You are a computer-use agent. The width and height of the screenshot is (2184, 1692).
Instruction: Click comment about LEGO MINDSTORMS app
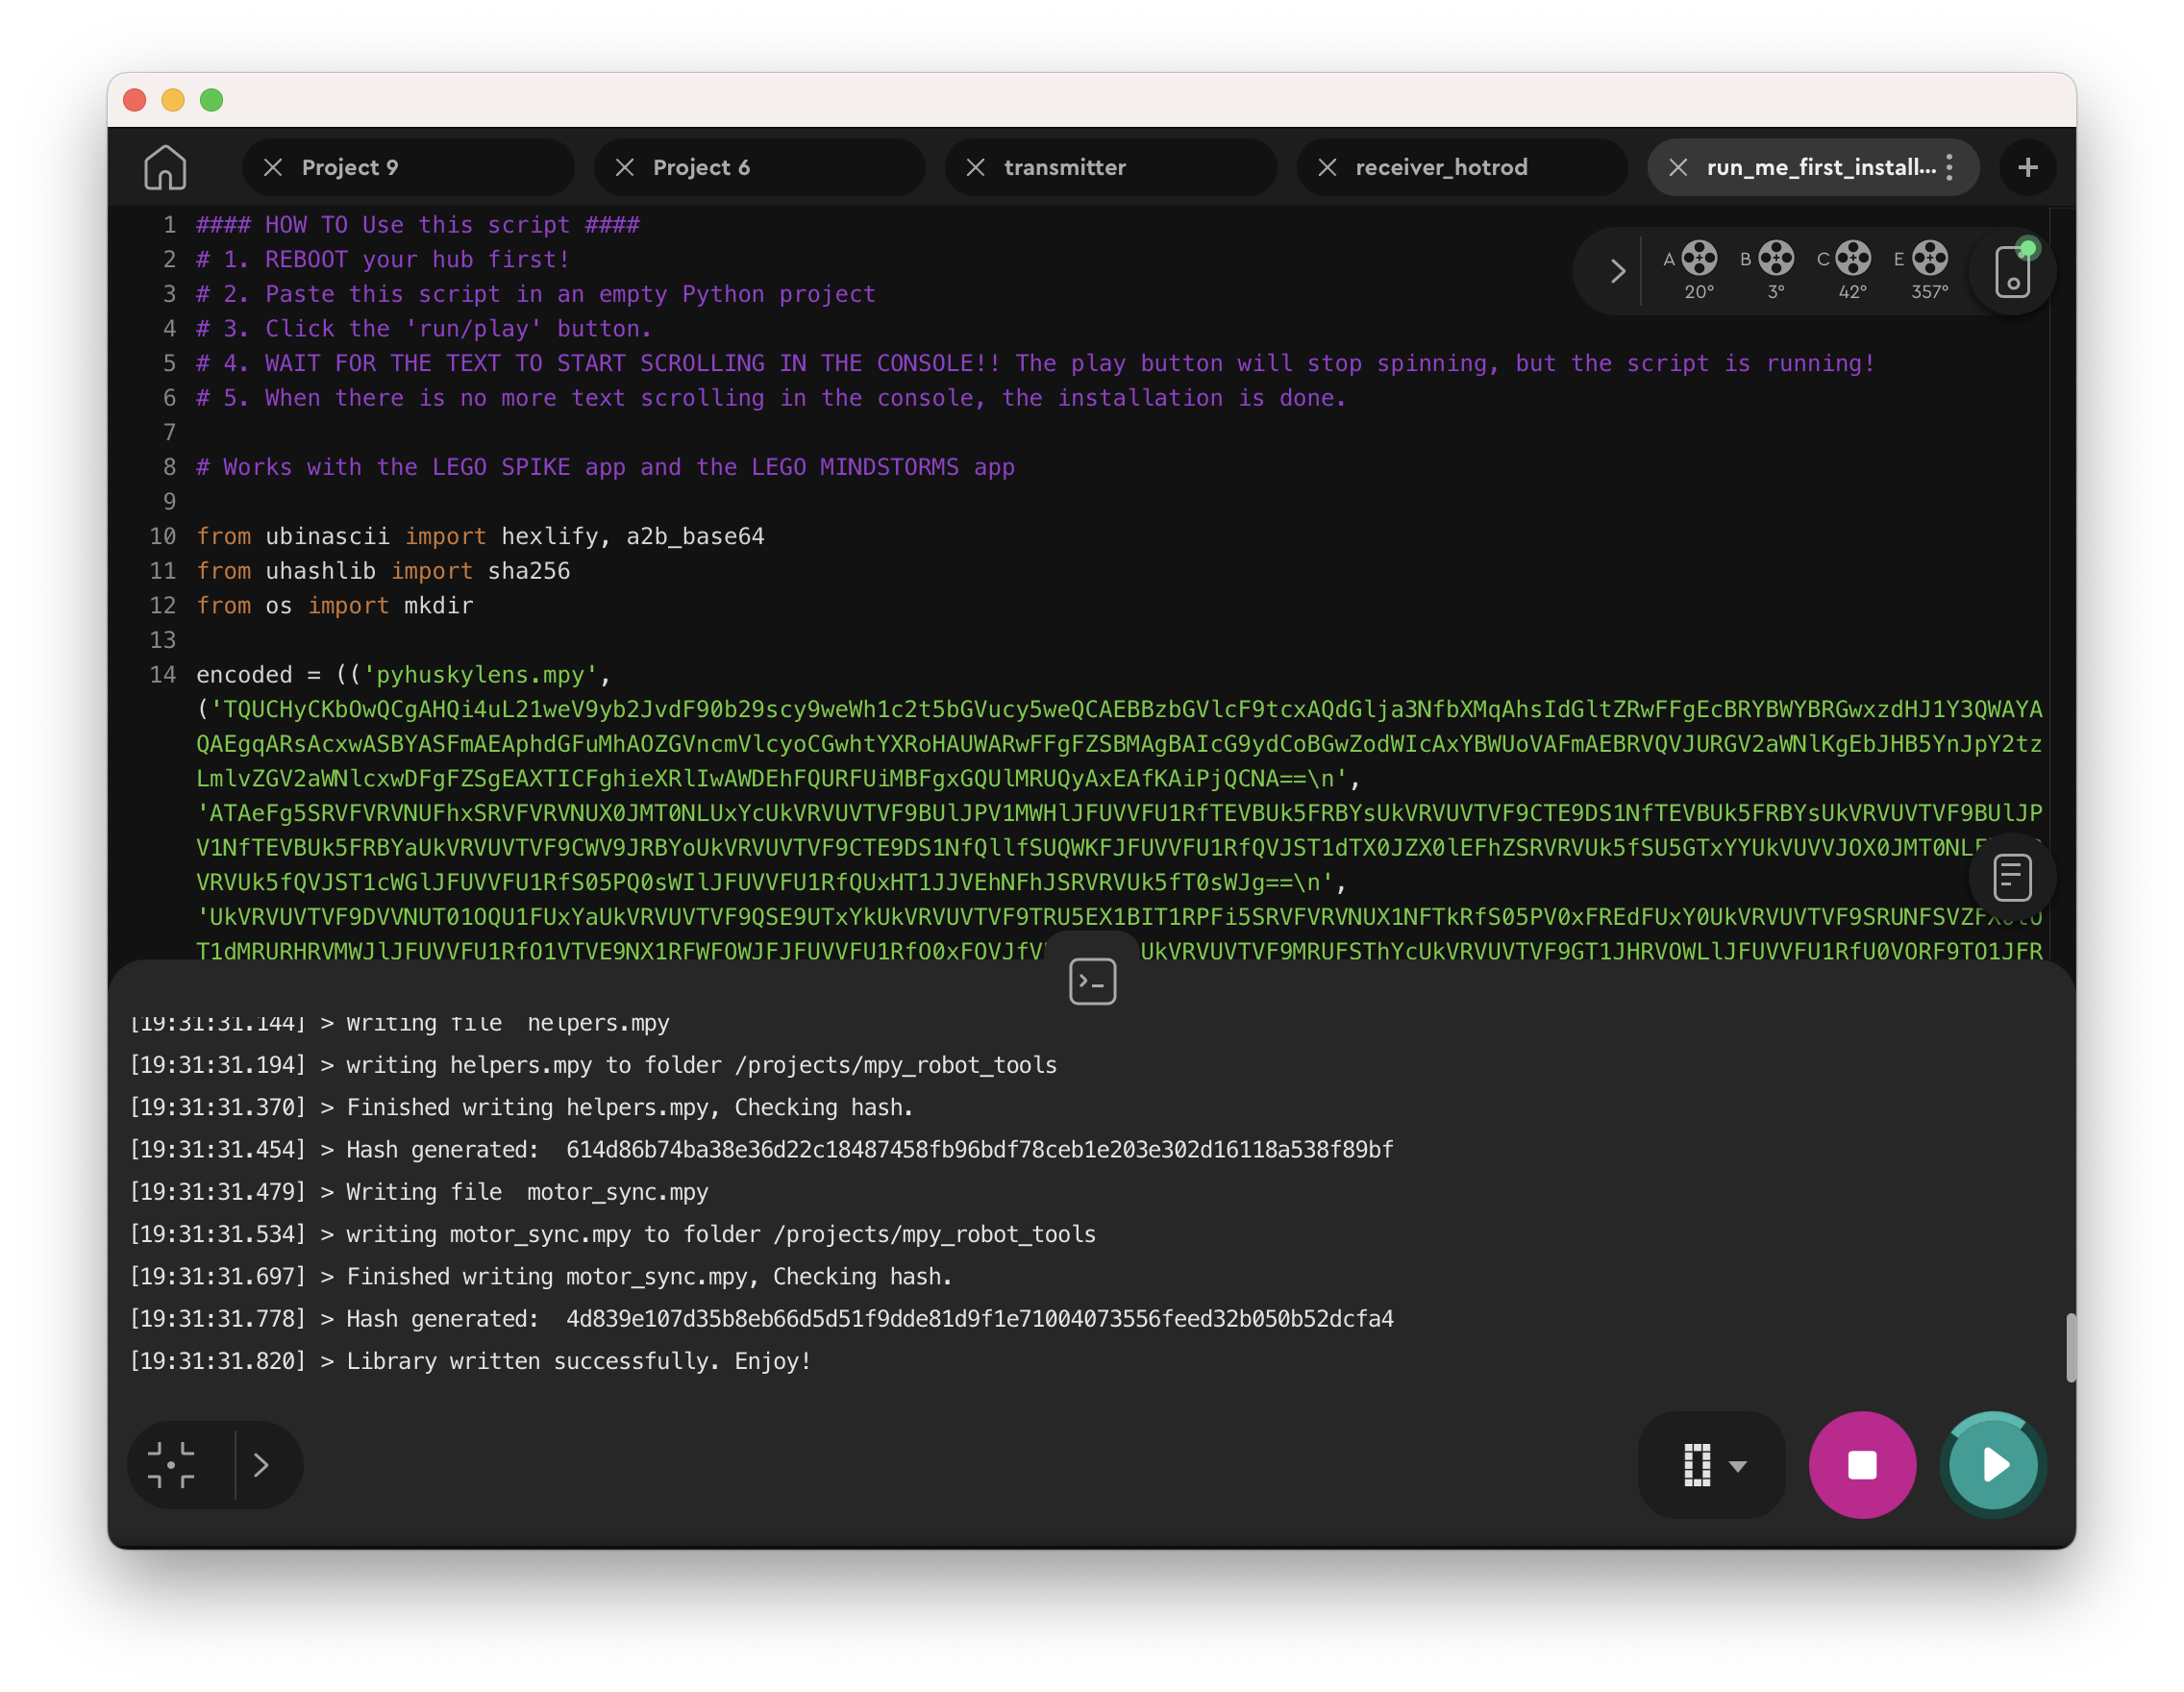605,467
